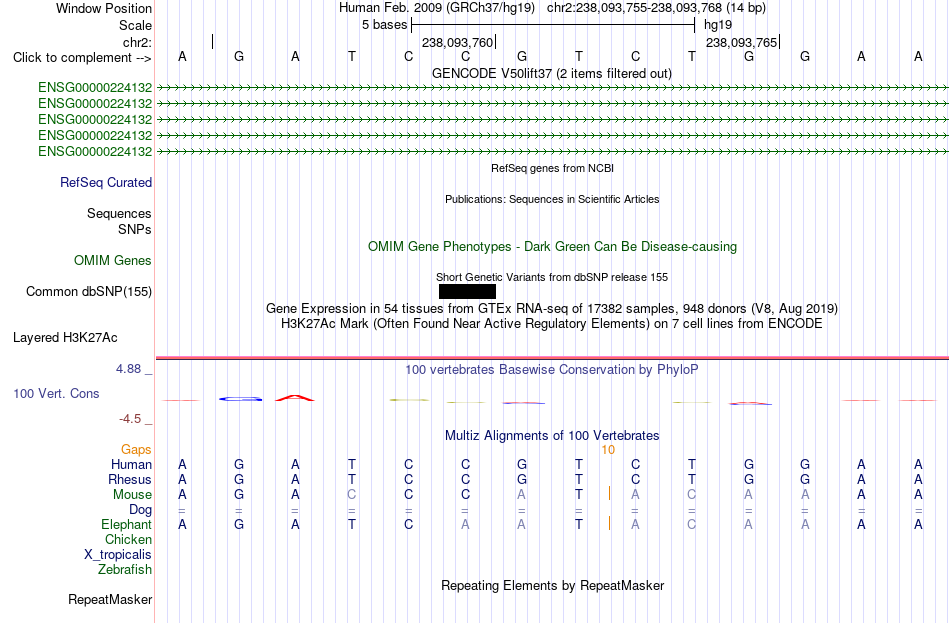Click the 'Click to complement -->' label
The width and height of the screenshot is (950, 623).
pyautogui.click(x=82, y=58)
